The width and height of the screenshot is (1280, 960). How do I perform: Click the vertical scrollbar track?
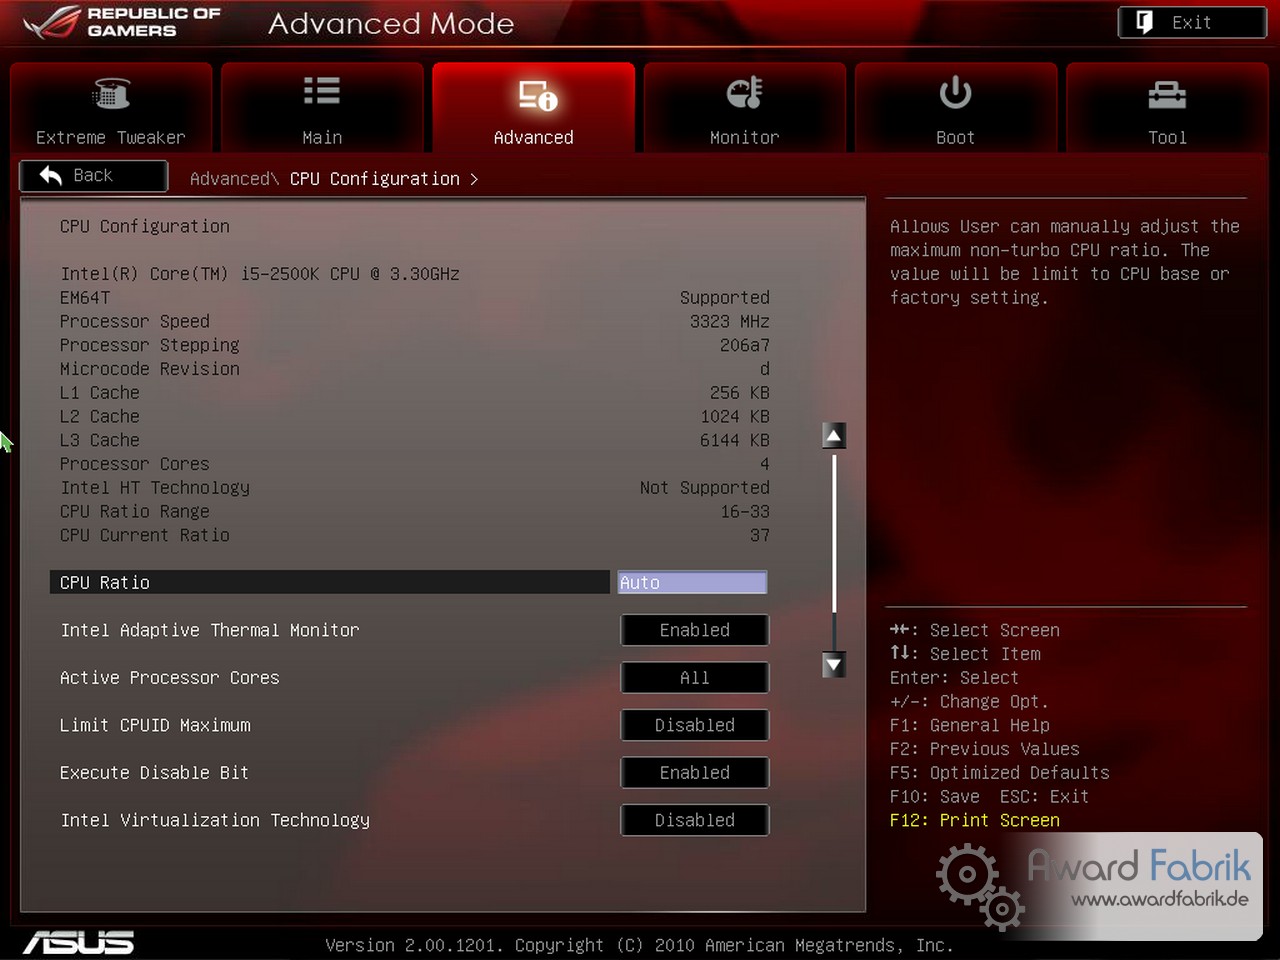[834, 550]
